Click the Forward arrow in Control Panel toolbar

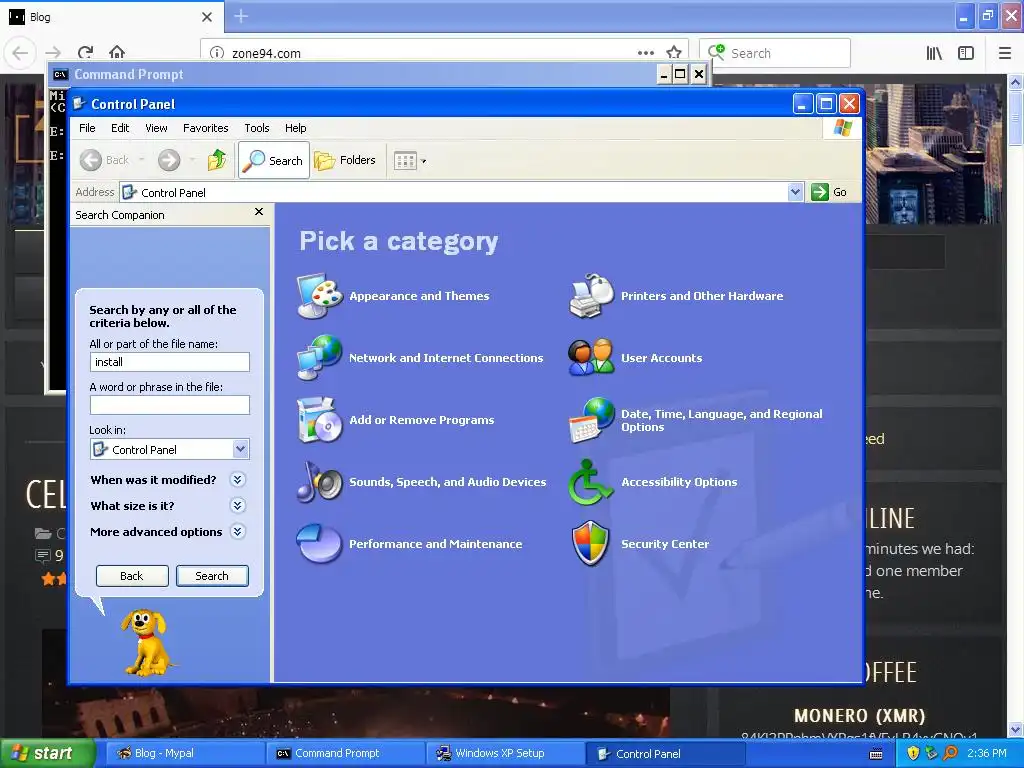point(169,160)
